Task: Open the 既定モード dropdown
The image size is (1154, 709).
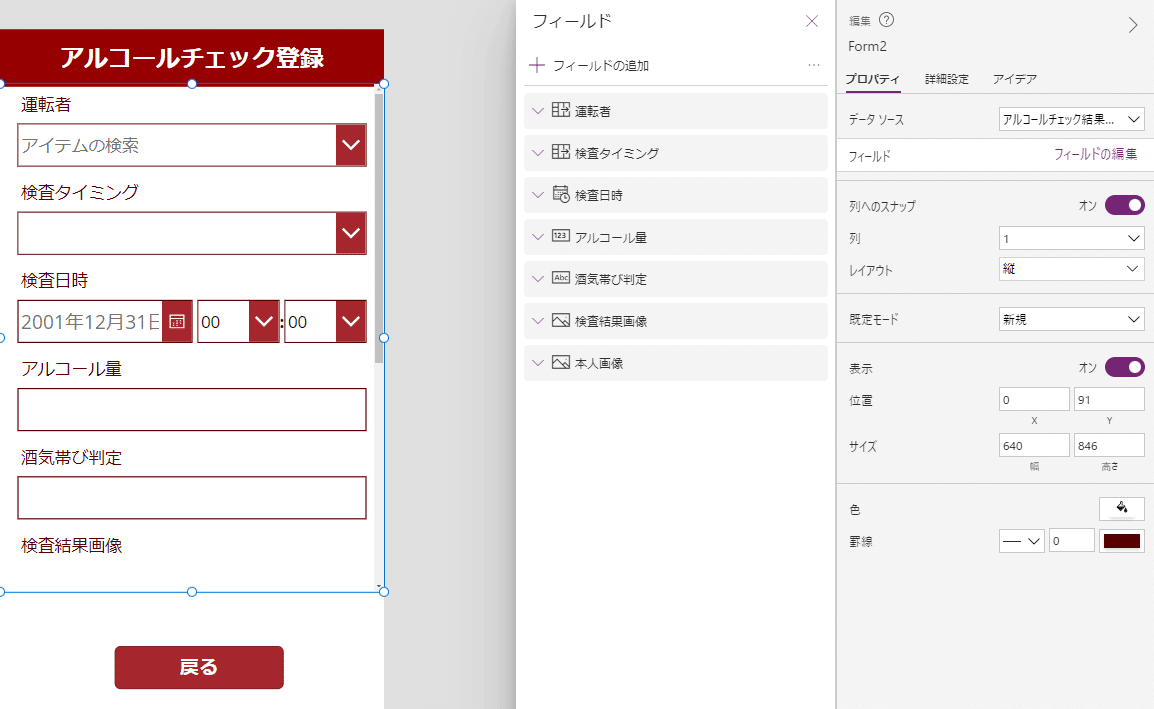Action: point(1072,319)
